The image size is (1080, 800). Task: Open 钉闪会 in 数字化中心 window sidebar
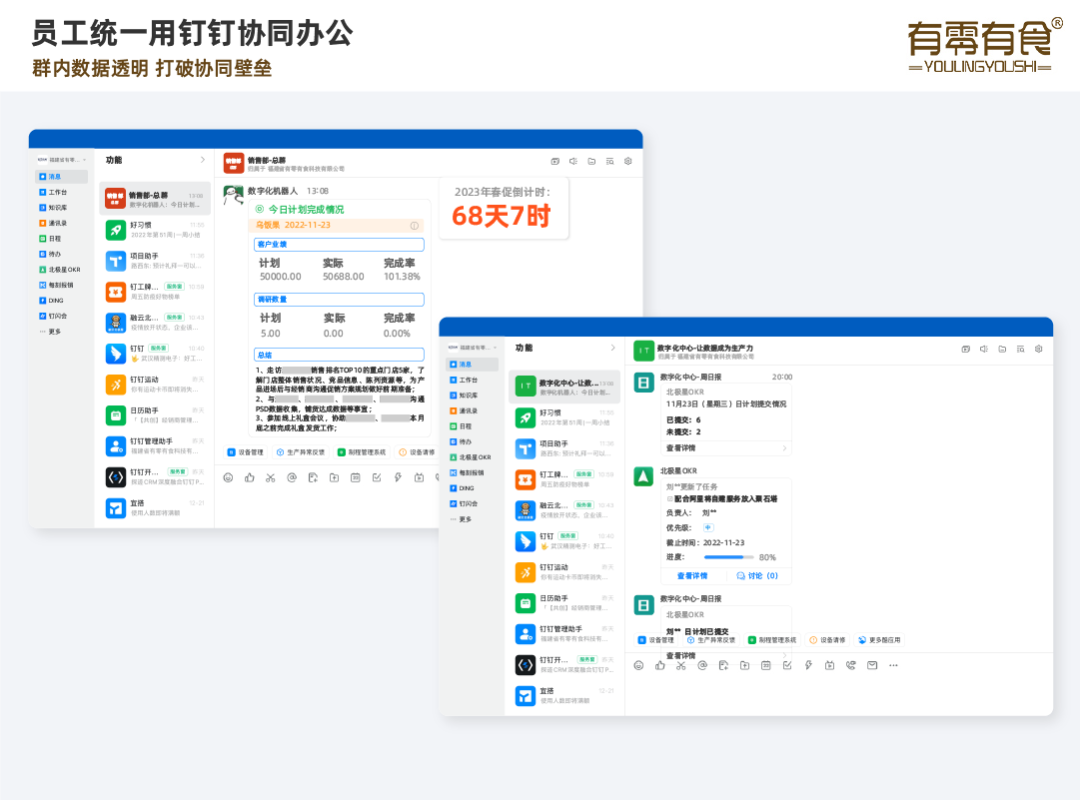[465, 503]
